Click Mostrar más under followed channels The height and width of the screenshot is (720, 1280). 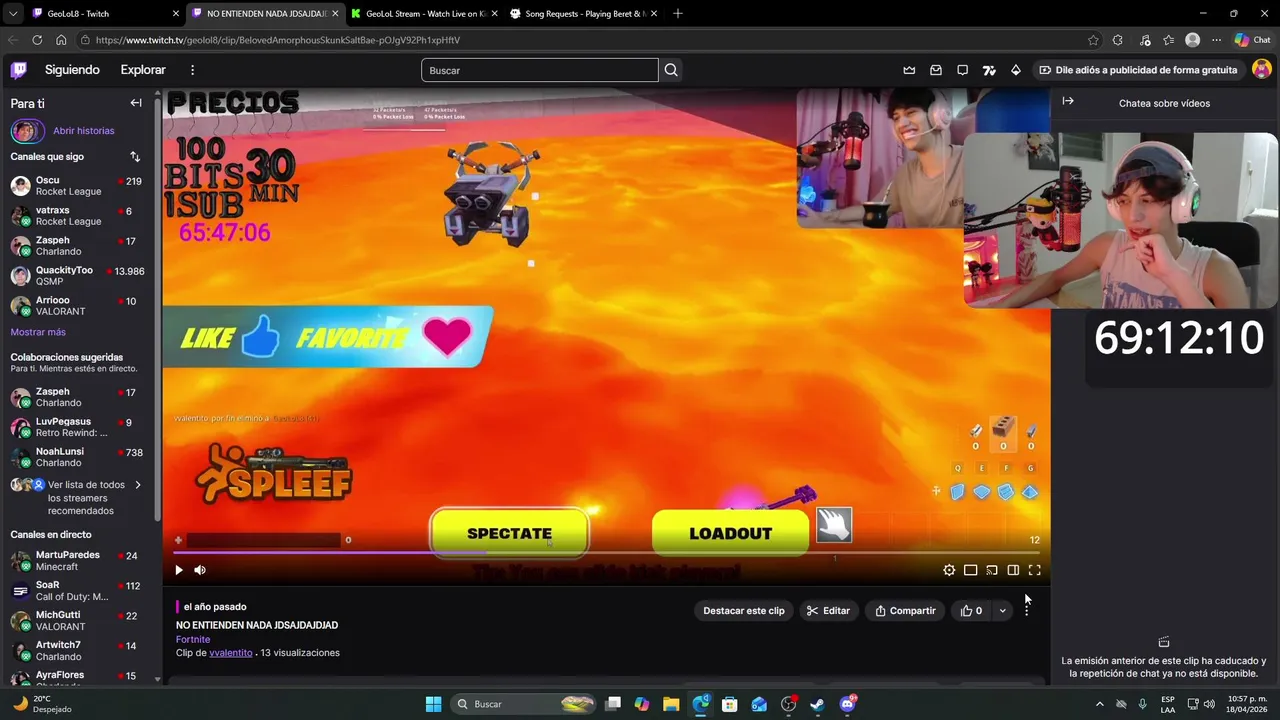click(x=38, y=332)
